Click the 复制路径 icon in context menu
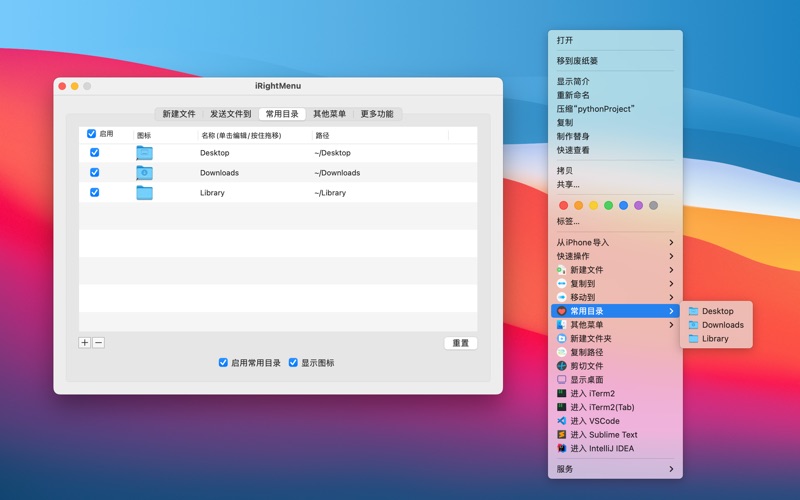 tap(561, 352)
